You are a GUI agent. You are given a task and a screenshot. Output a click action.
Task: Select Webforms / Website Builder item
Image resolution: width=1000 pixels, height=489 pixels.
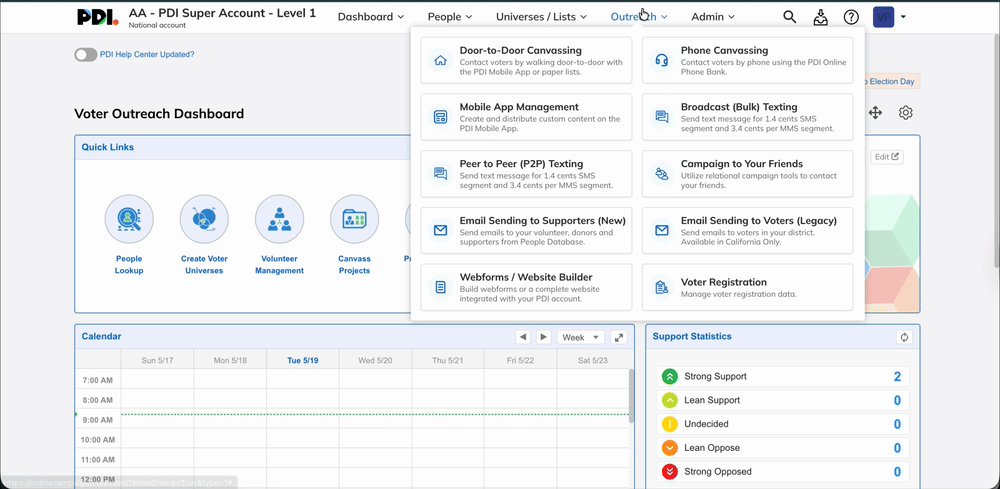526,287
